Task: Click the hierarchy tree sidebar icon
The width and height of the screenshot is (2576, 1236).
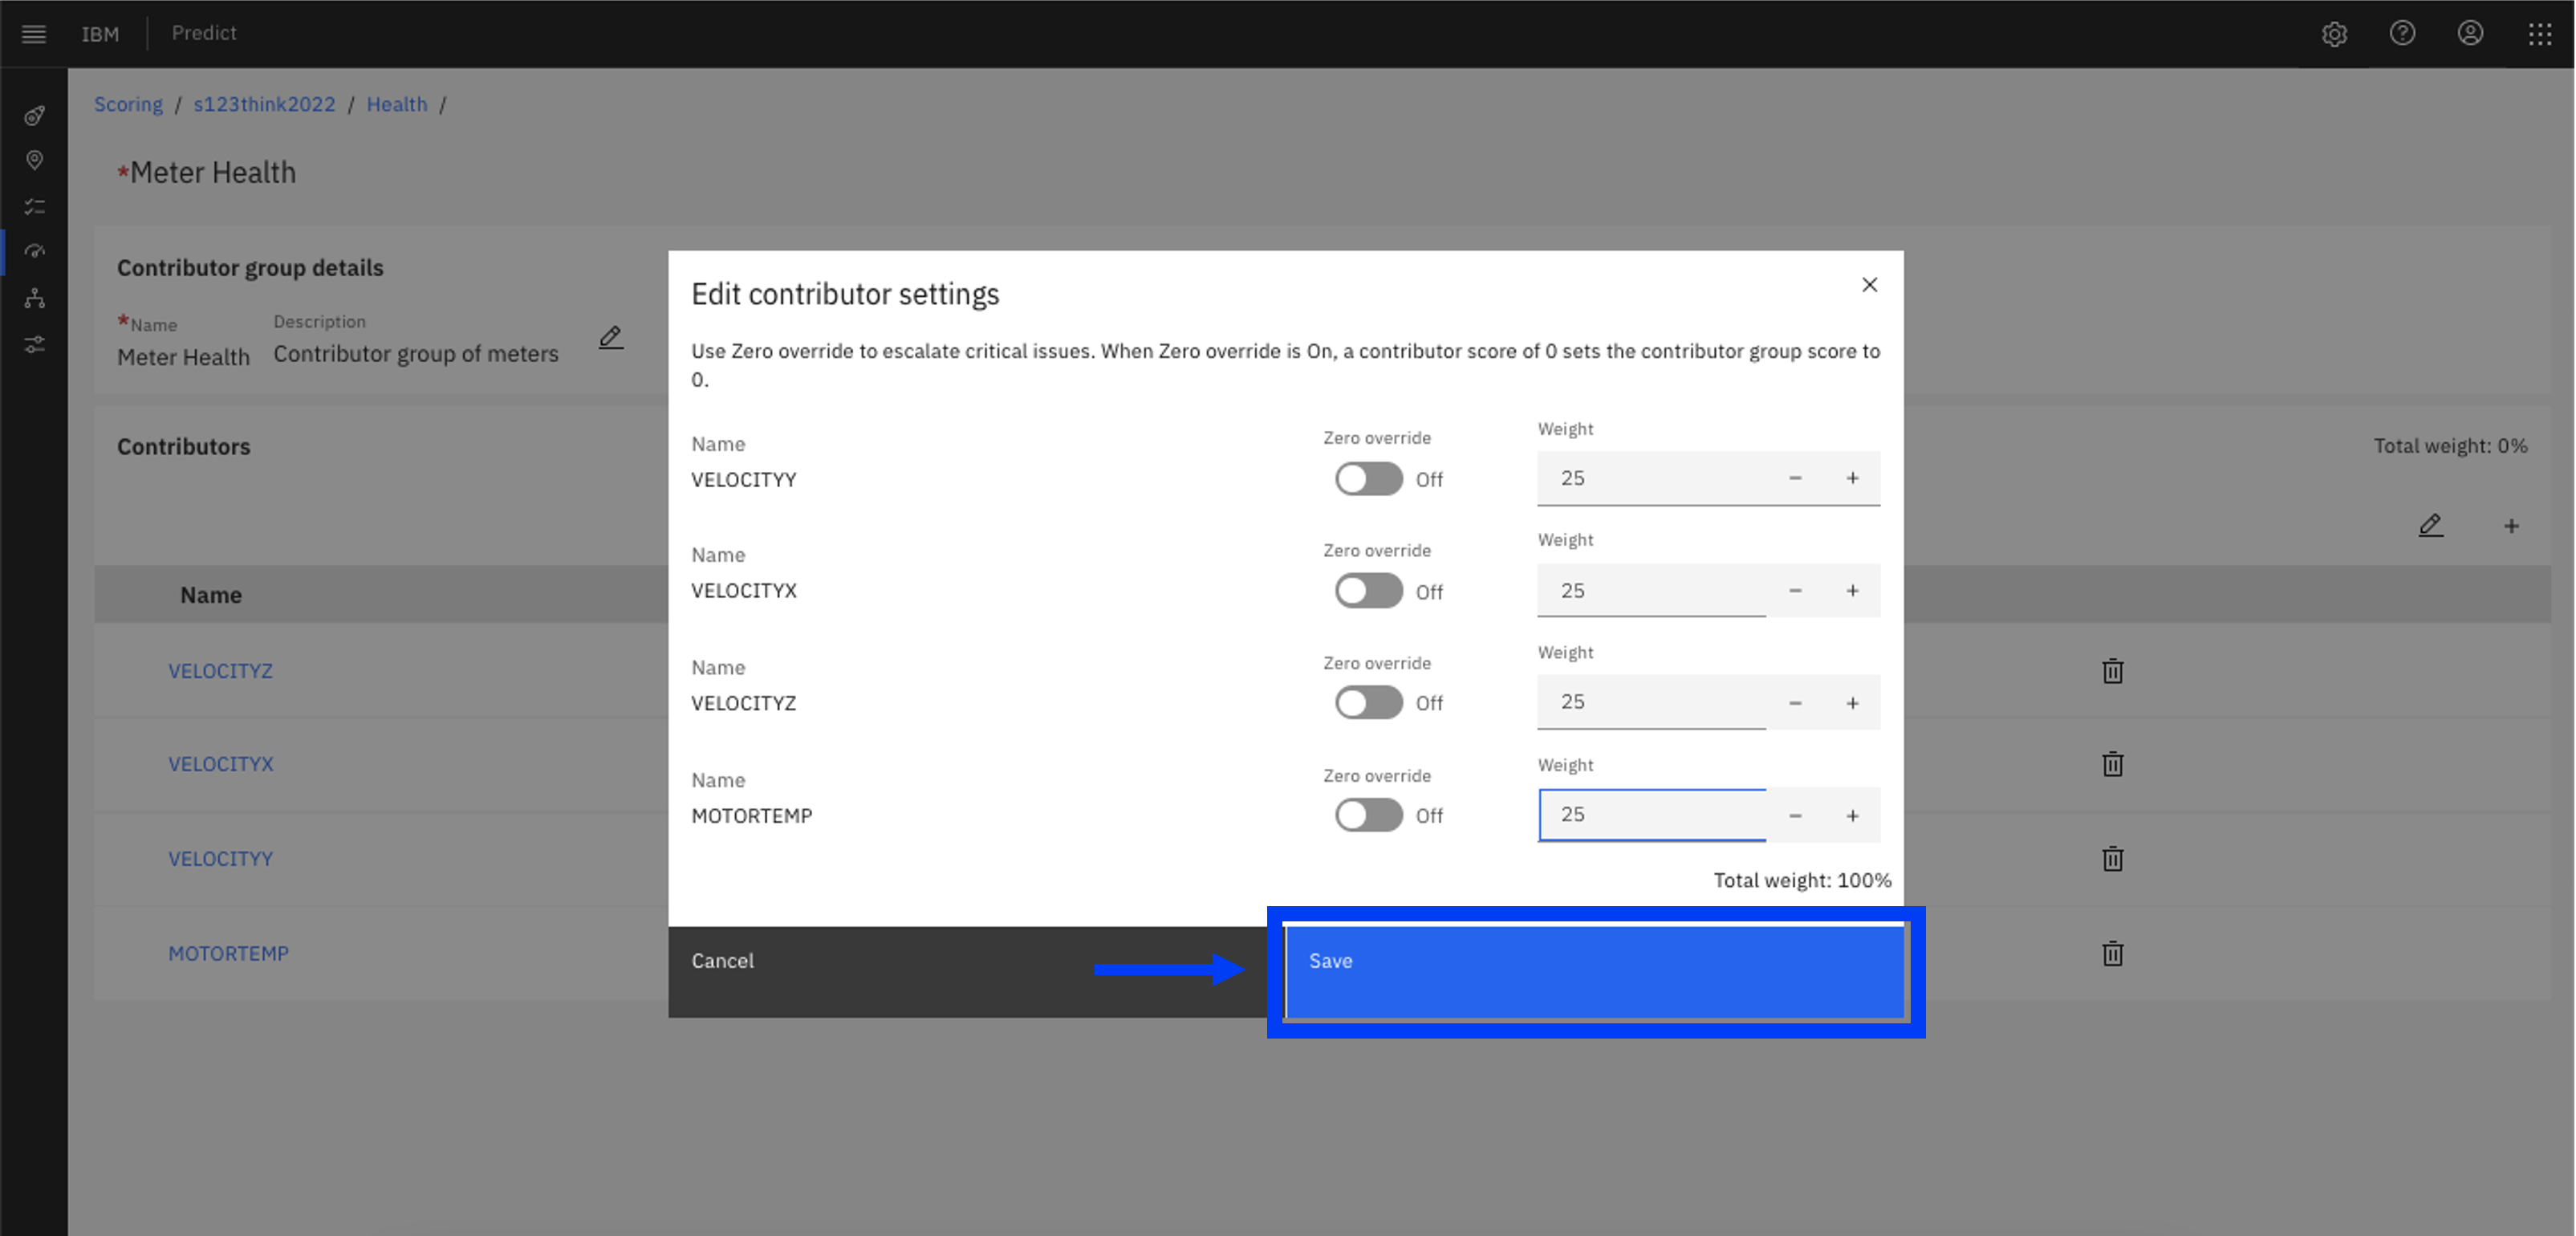Action: click(34, 298)
